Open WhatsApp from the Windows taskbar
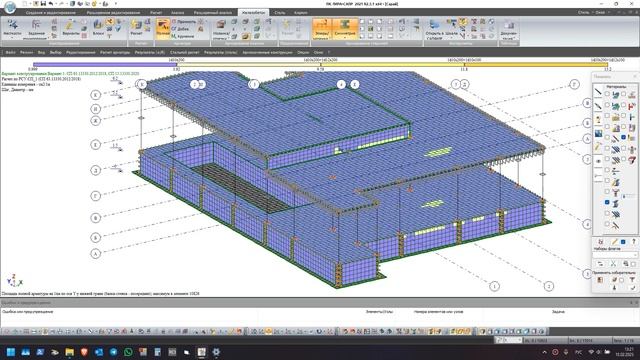The height and width of the screenshot is (360, 640). pyautogui.click(x=128, y=352)
